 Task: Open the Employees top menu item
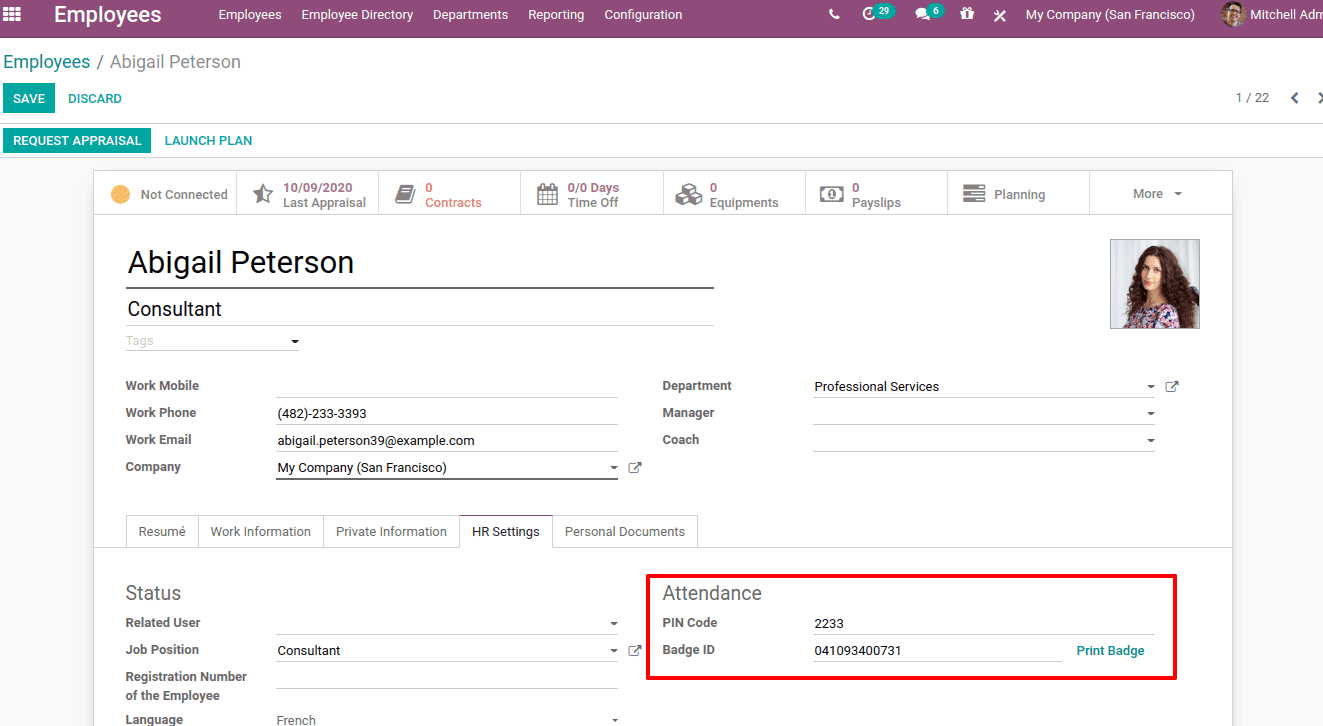pyautogui.click(x=250, y=15)
